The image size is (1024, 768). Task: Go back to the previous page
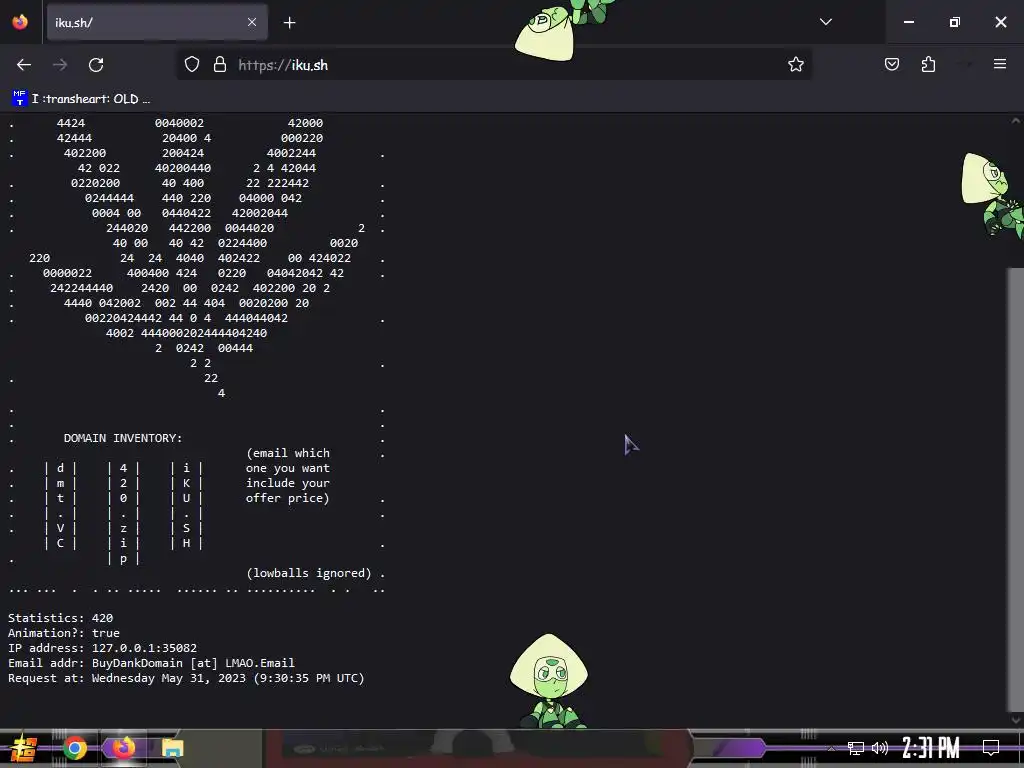pos(24,65)
